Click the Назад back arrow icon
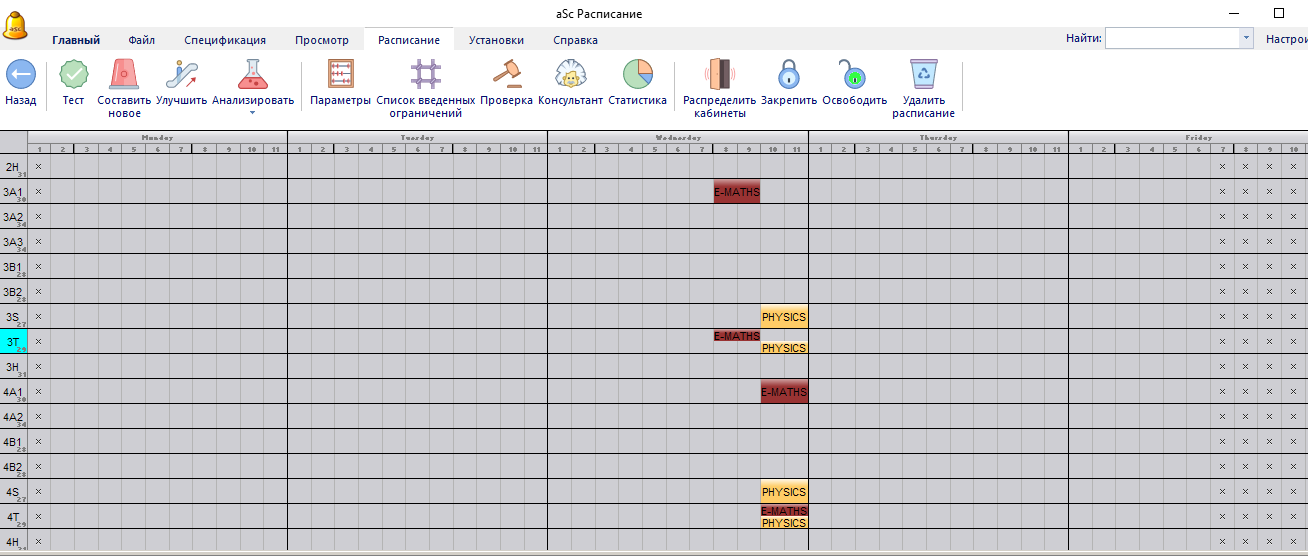 pyautogui.click(x=21, y=75)
